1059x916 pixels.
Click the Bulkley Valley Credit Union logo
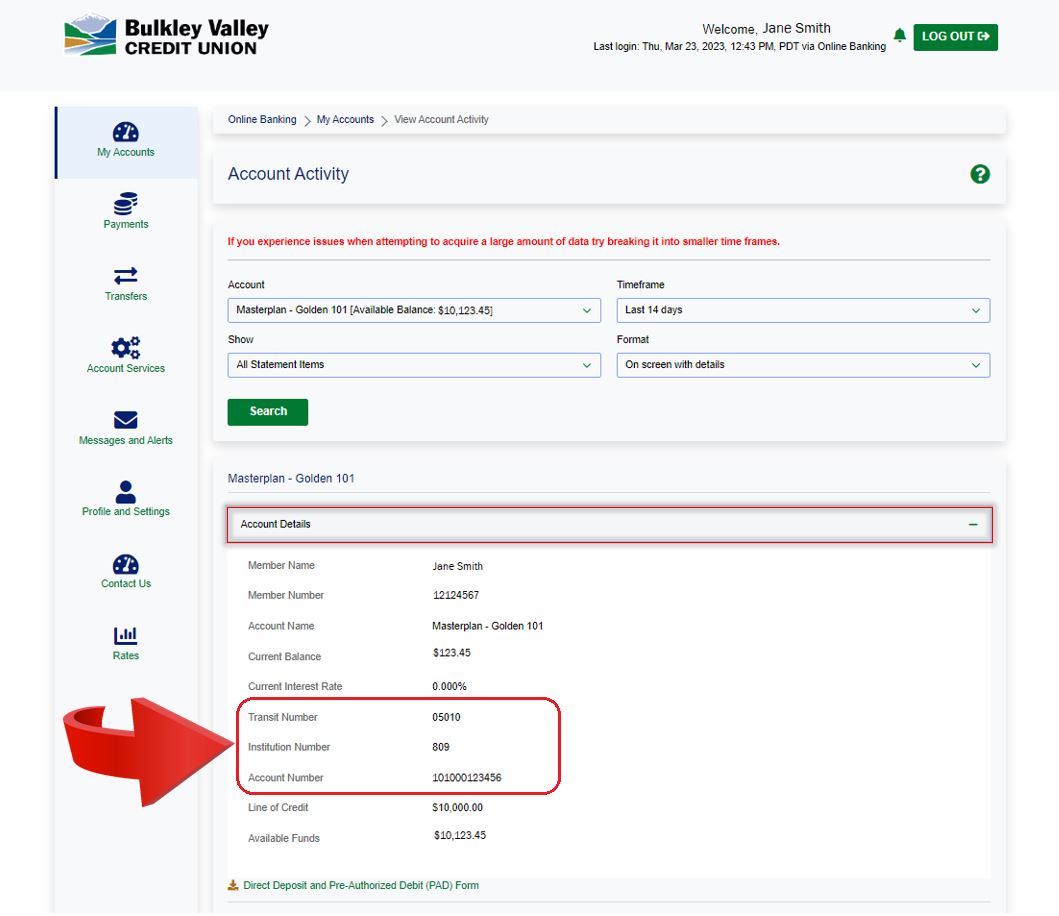[167, 35]
